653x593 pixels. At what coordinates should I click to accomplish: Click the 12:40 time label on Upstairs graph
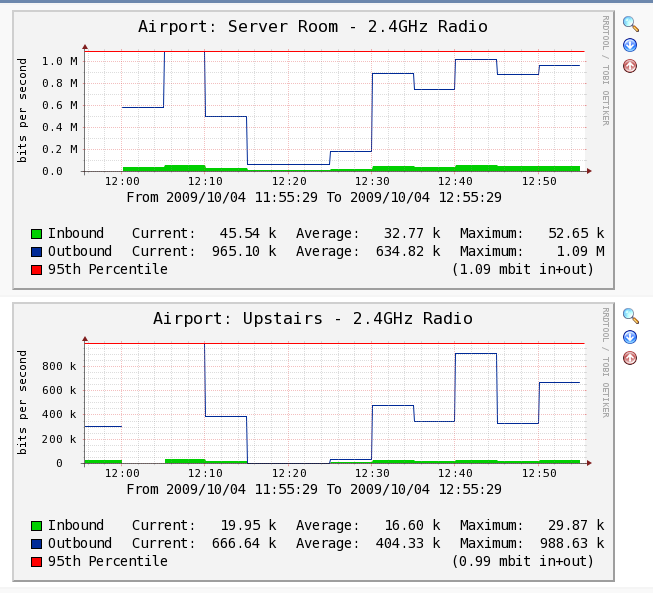[x=455, y=473]
